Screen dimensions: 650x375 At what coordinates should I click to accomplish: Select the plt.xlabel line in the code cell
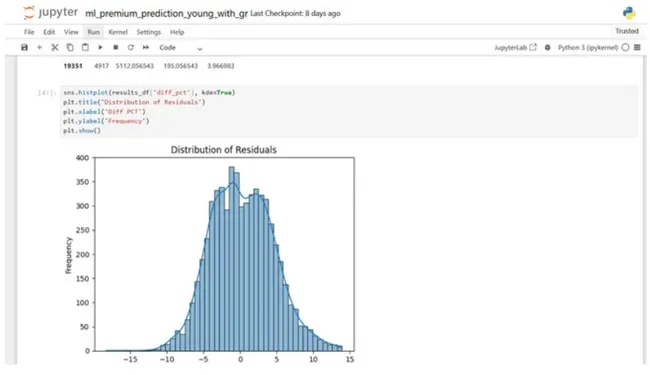[x=104, y=111]
